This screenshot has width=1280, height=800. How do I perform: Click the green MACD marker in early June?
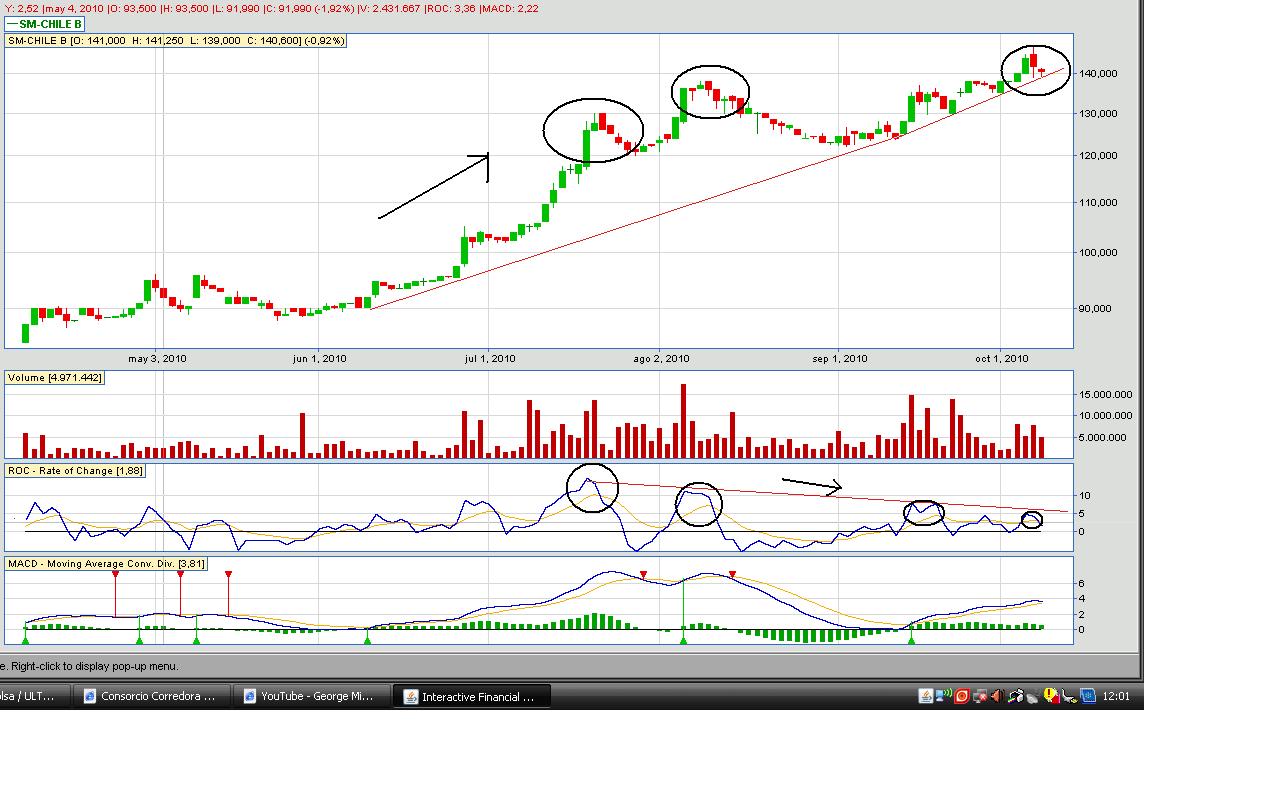[x=367, y=639]
